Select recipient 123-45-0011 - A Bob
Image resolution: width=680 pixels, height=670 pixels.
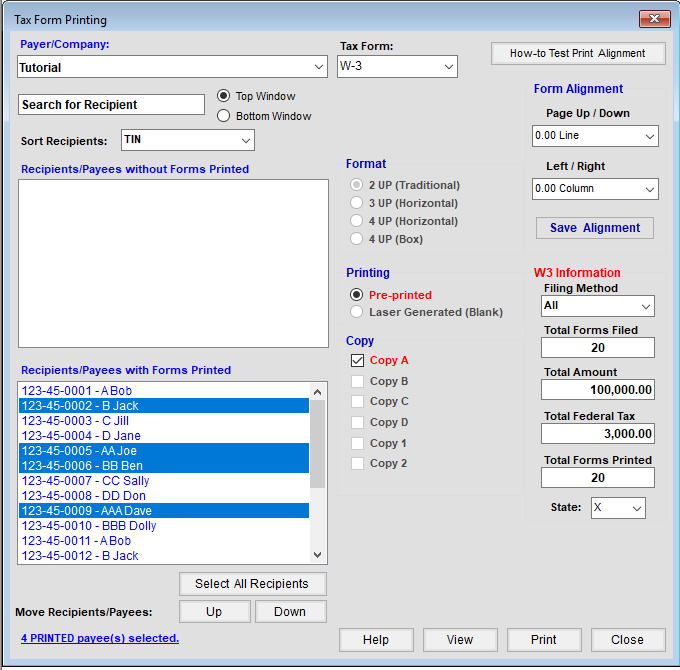[x=164, y=540]
